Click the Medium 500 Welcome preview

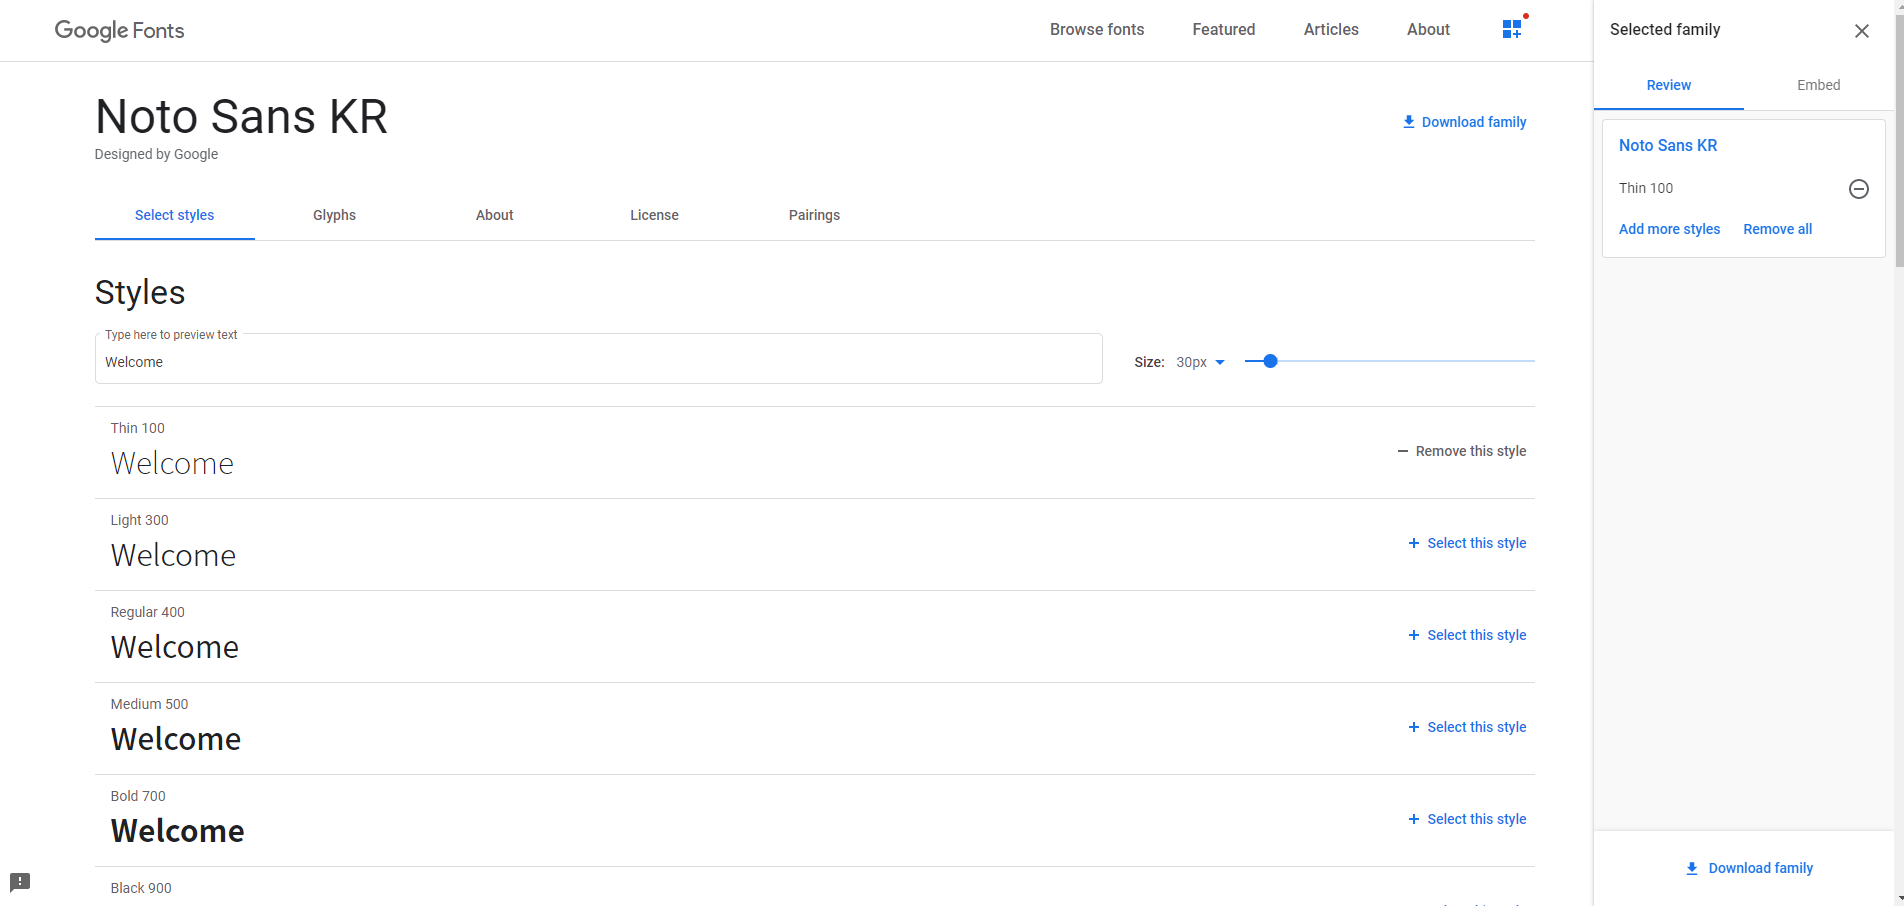click(x=176, y=739)
